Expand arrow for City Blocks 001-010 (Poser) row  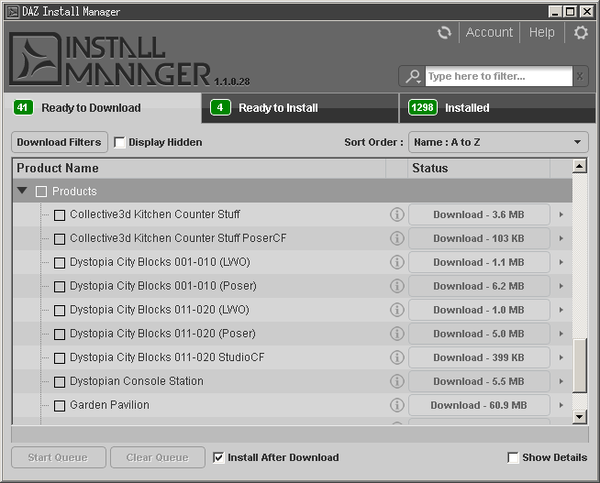561,286
